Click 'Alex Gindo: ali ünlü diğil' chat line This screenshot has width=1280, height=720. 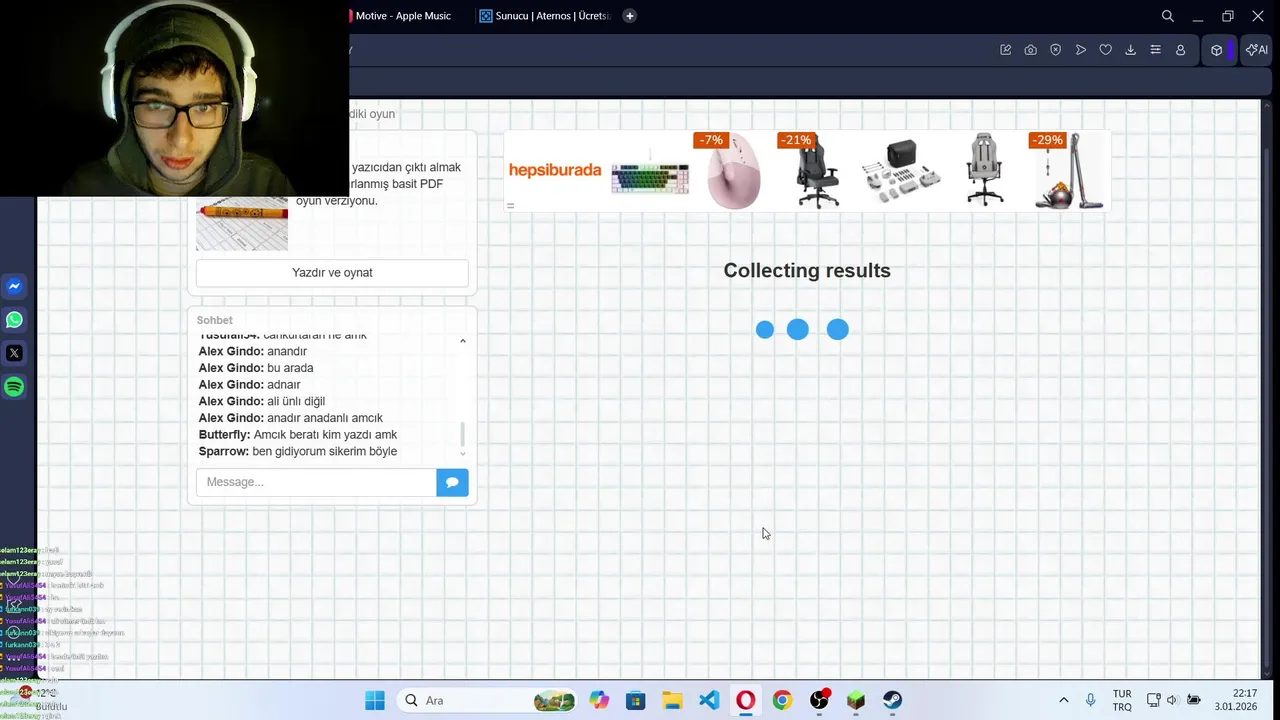[262, 402]
